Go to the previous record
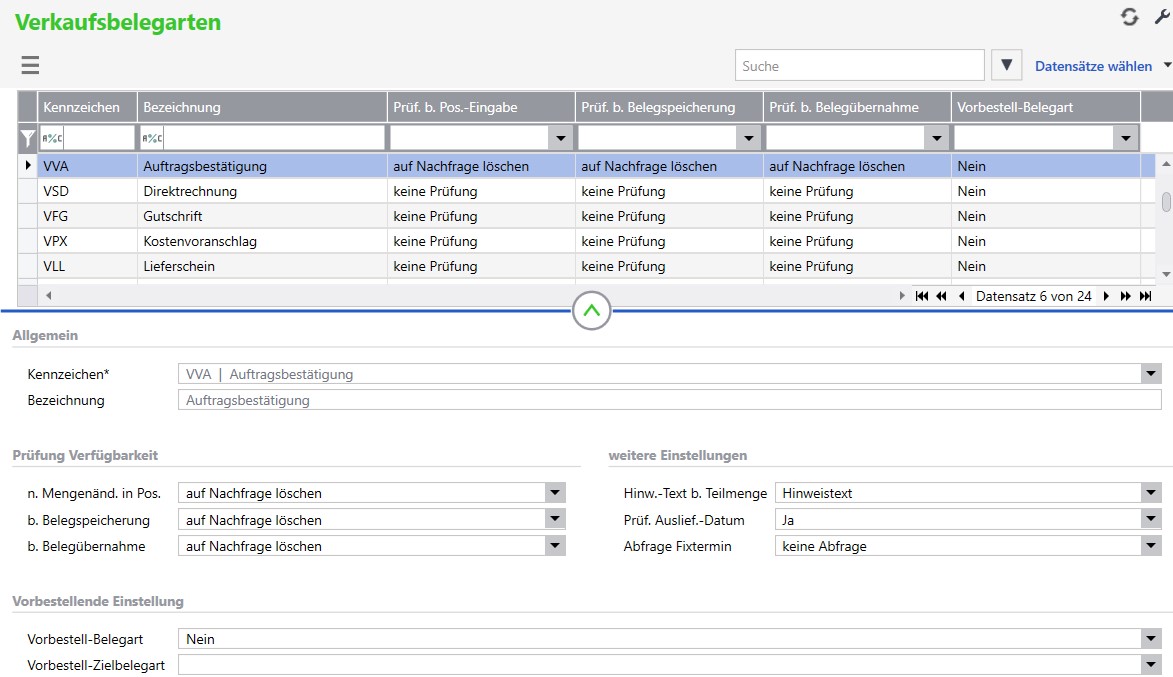The width and height of the screenshot is (1173, 677). (962, 296)
